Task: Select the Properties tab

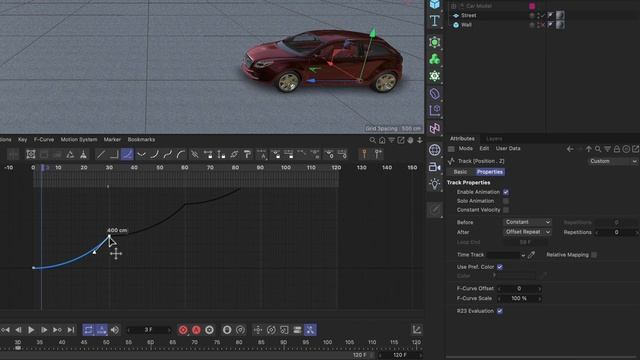Action: (490, 172)
